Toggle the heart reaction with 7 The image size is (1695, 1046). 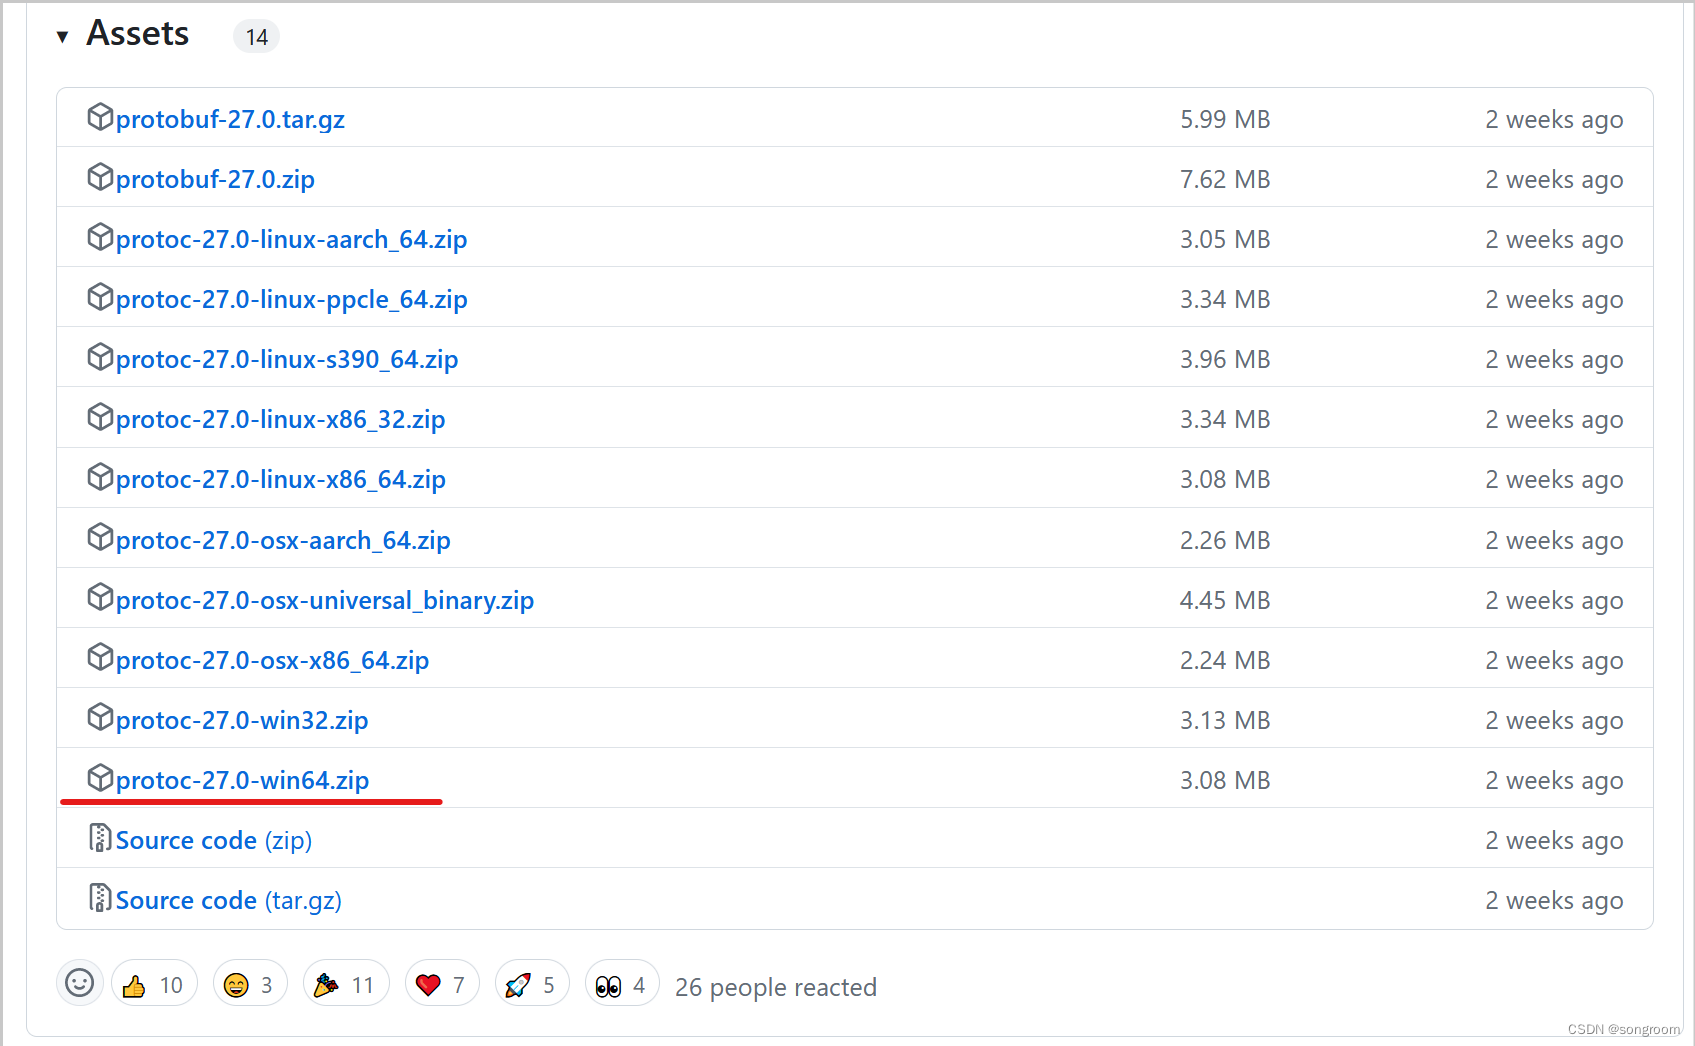442,984
